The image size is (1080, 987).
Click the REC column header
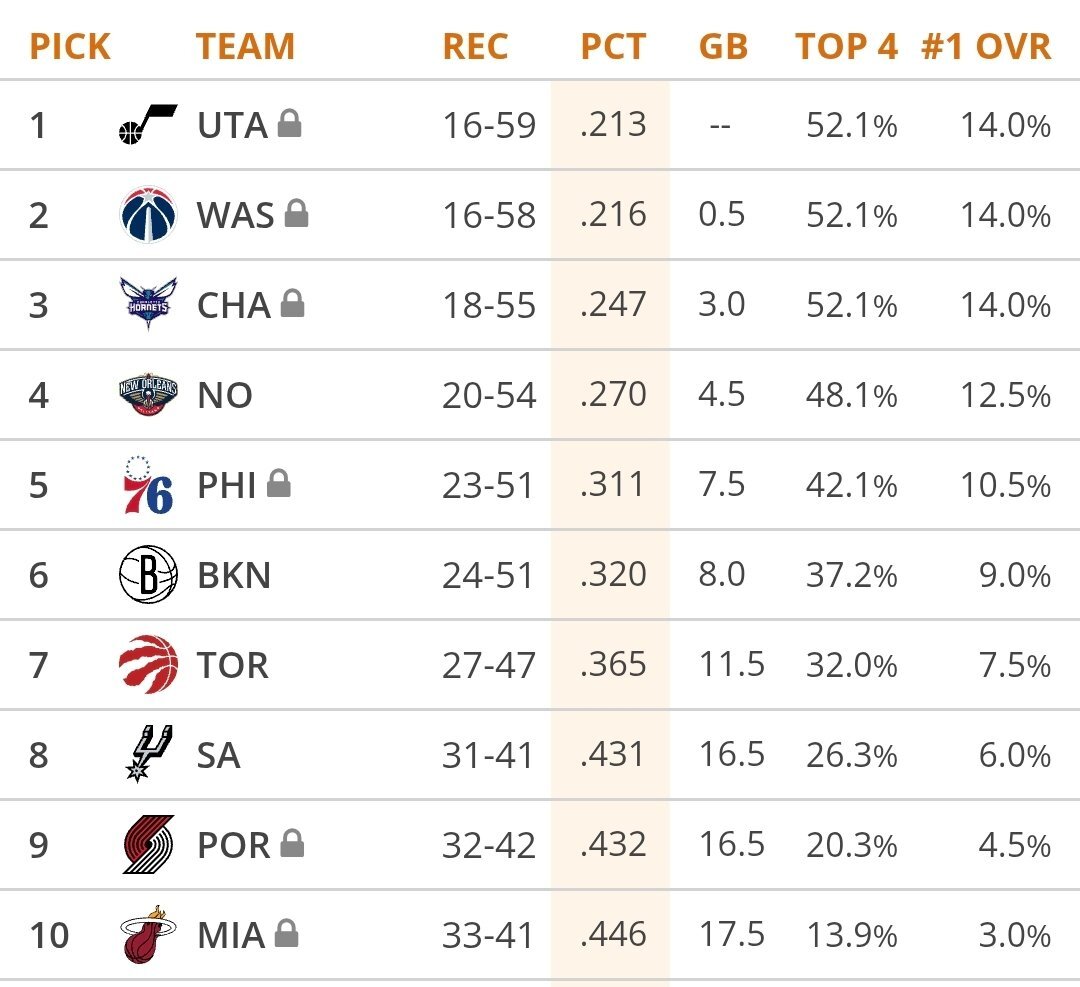point(475,46)
